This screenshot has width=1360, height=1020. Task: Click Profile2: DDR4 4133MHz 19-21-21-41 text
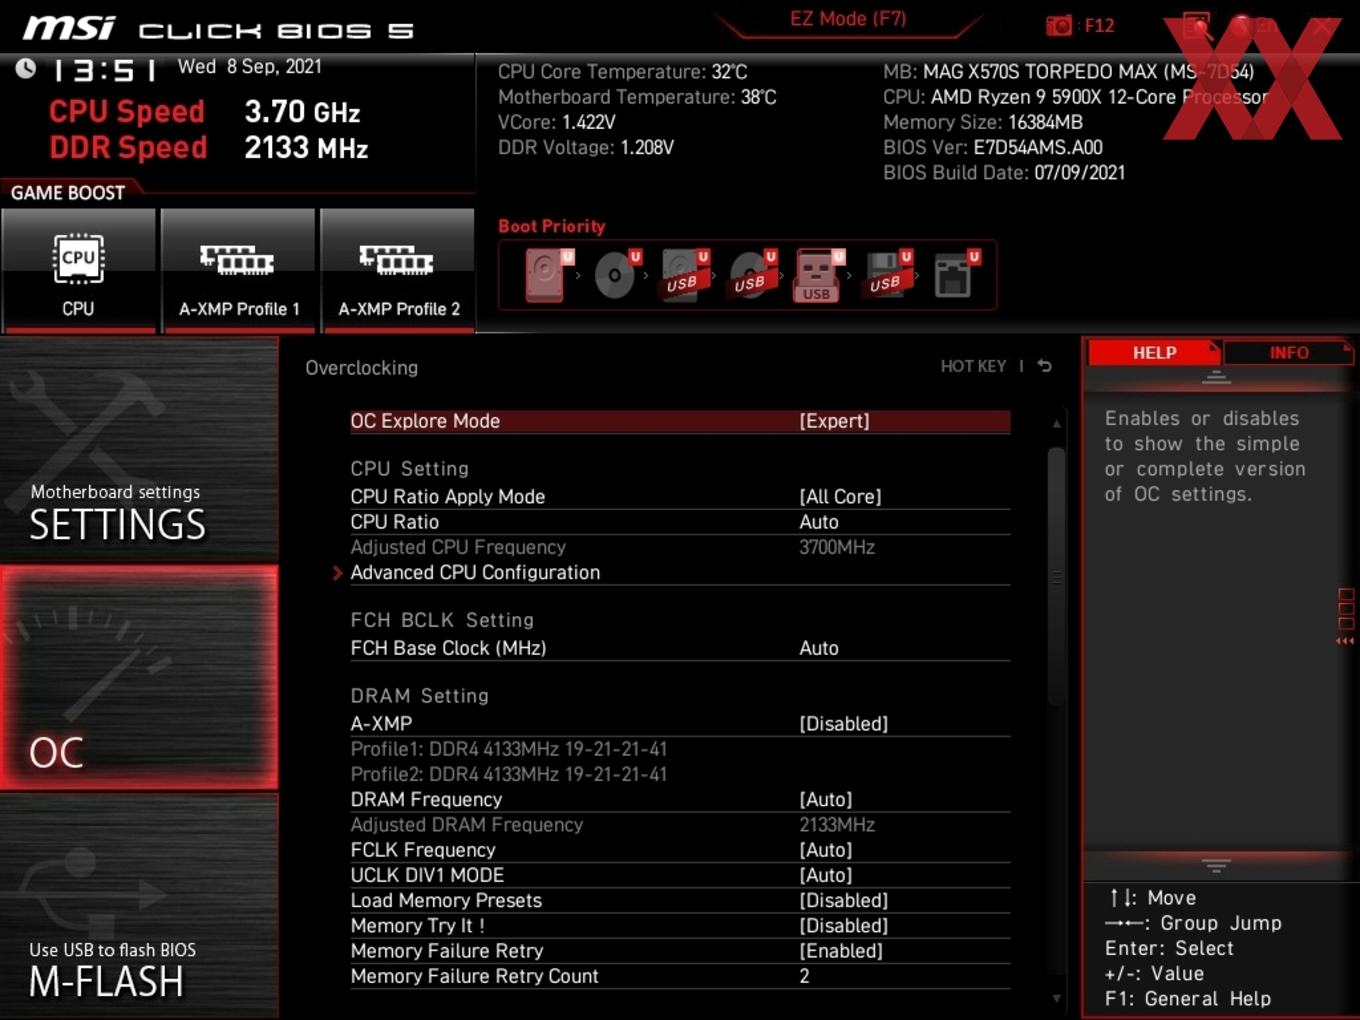pos(508,774)
